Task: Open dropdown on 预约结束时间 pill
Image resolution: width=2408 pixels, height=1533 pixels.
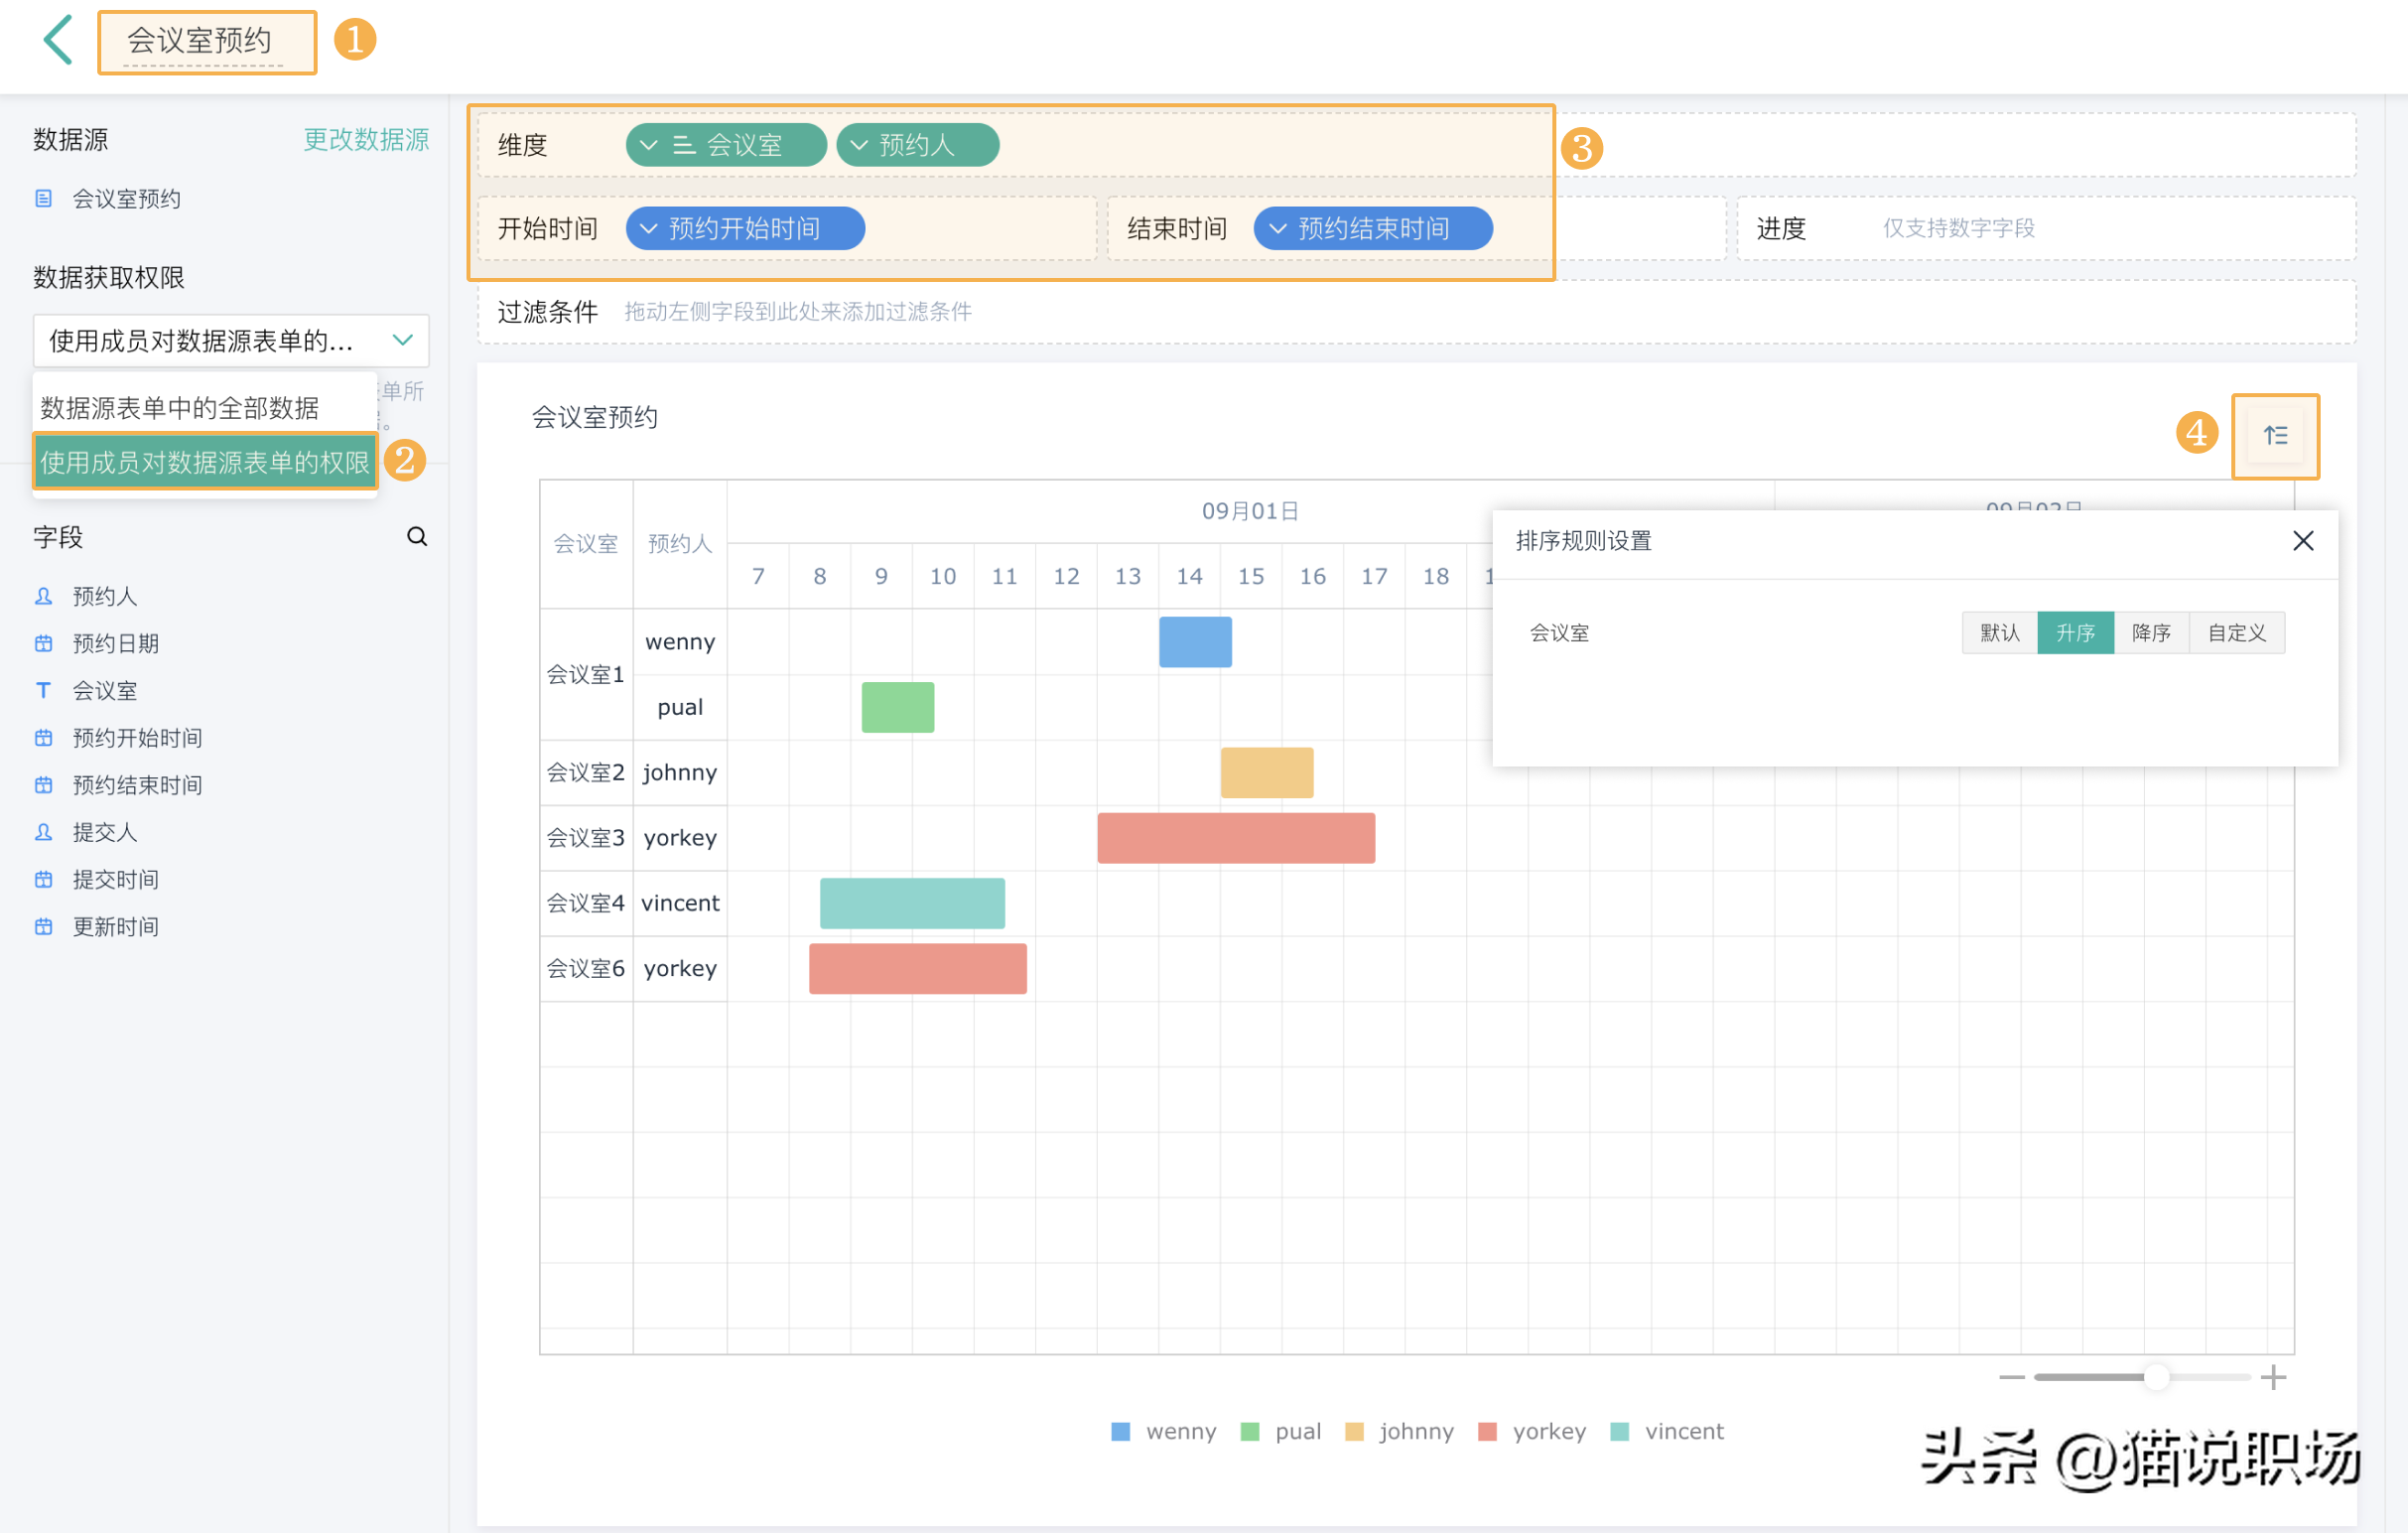Action: [1277, 229]
